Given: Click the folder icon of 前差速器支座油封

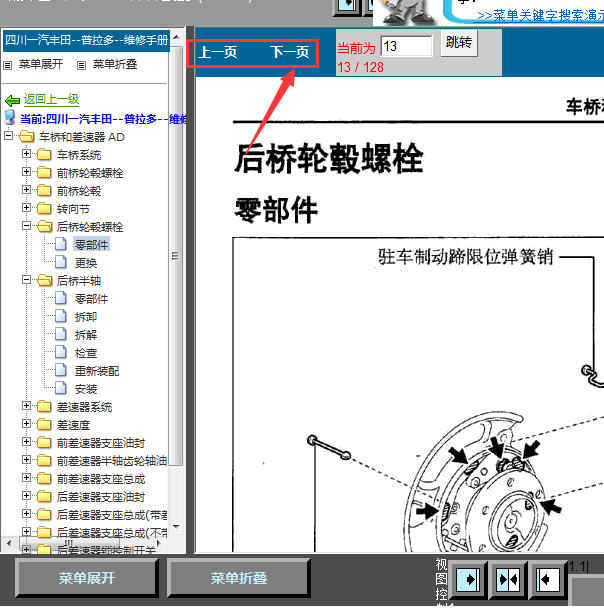Looking at the screenshot, I should (44, 443).
